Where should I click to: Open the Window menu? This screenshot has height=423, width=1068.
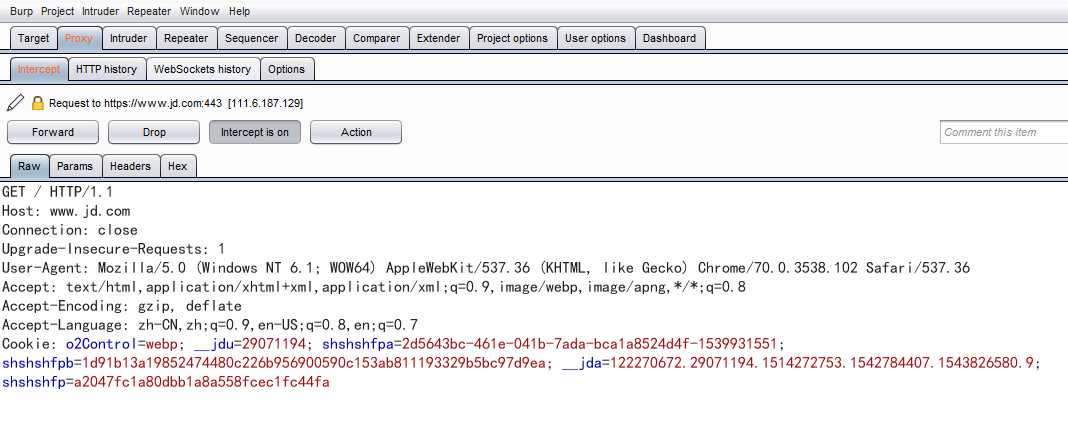(x=200, y=11)
